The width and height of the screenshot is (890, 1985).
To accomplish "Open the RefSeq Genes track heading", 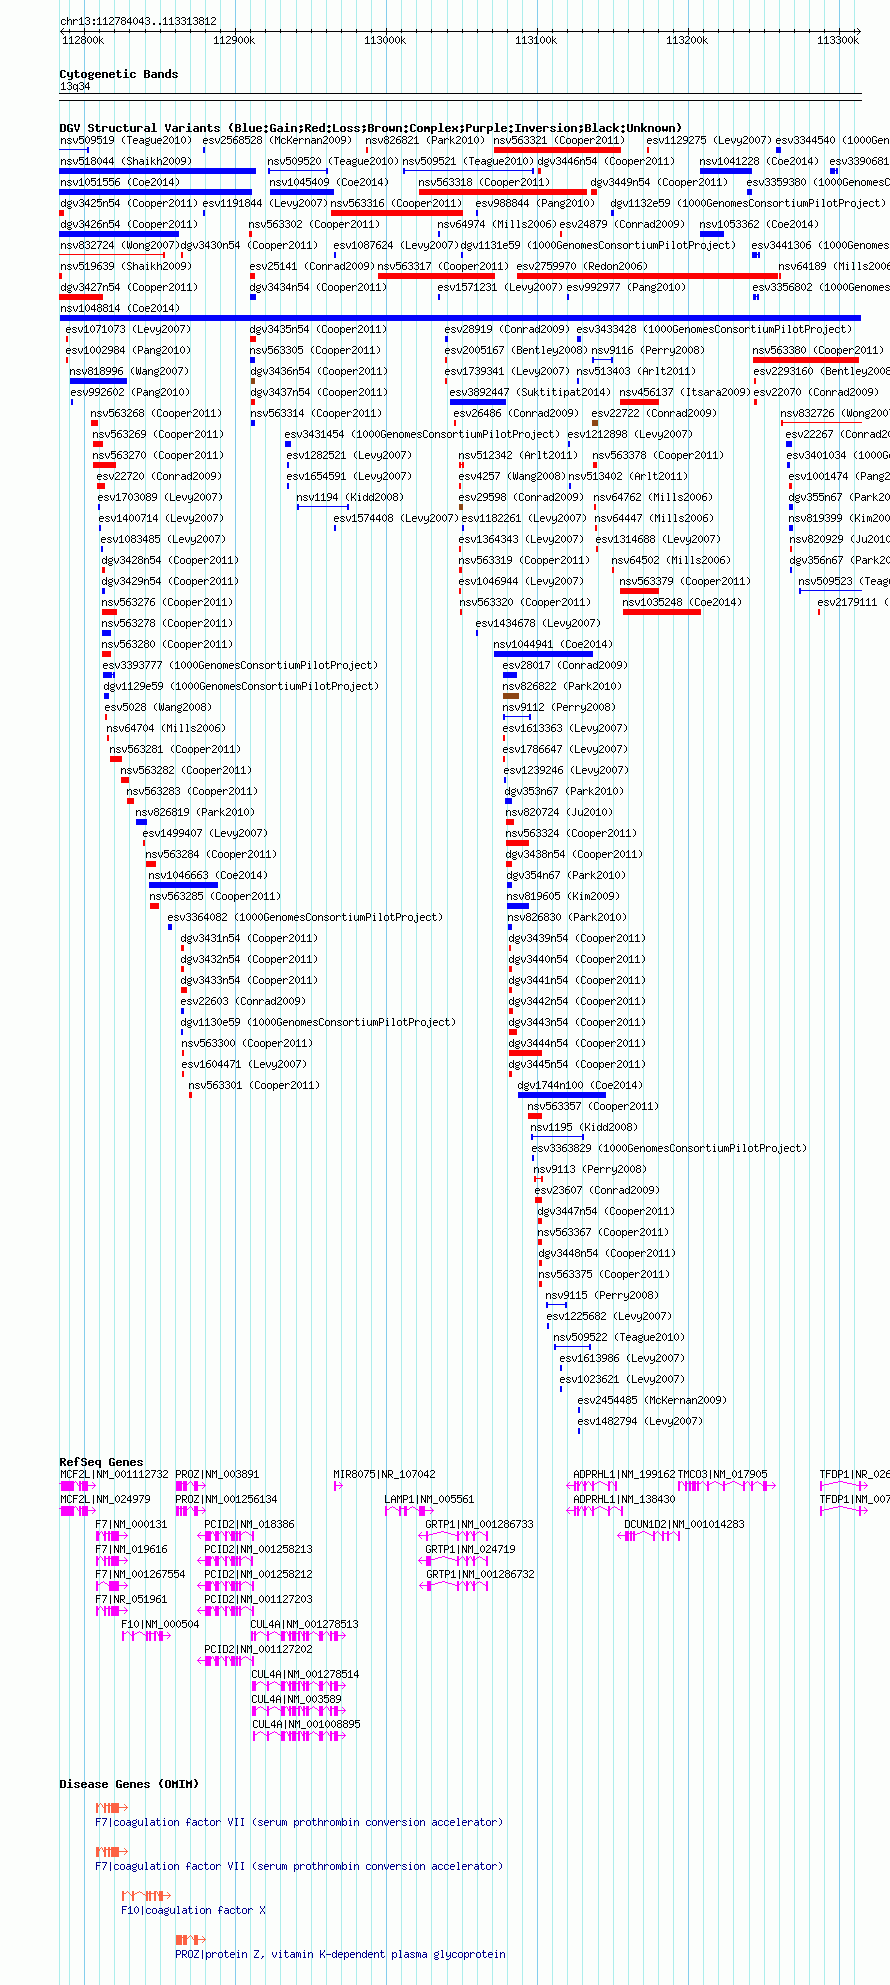I will [x=101, y=1462].
